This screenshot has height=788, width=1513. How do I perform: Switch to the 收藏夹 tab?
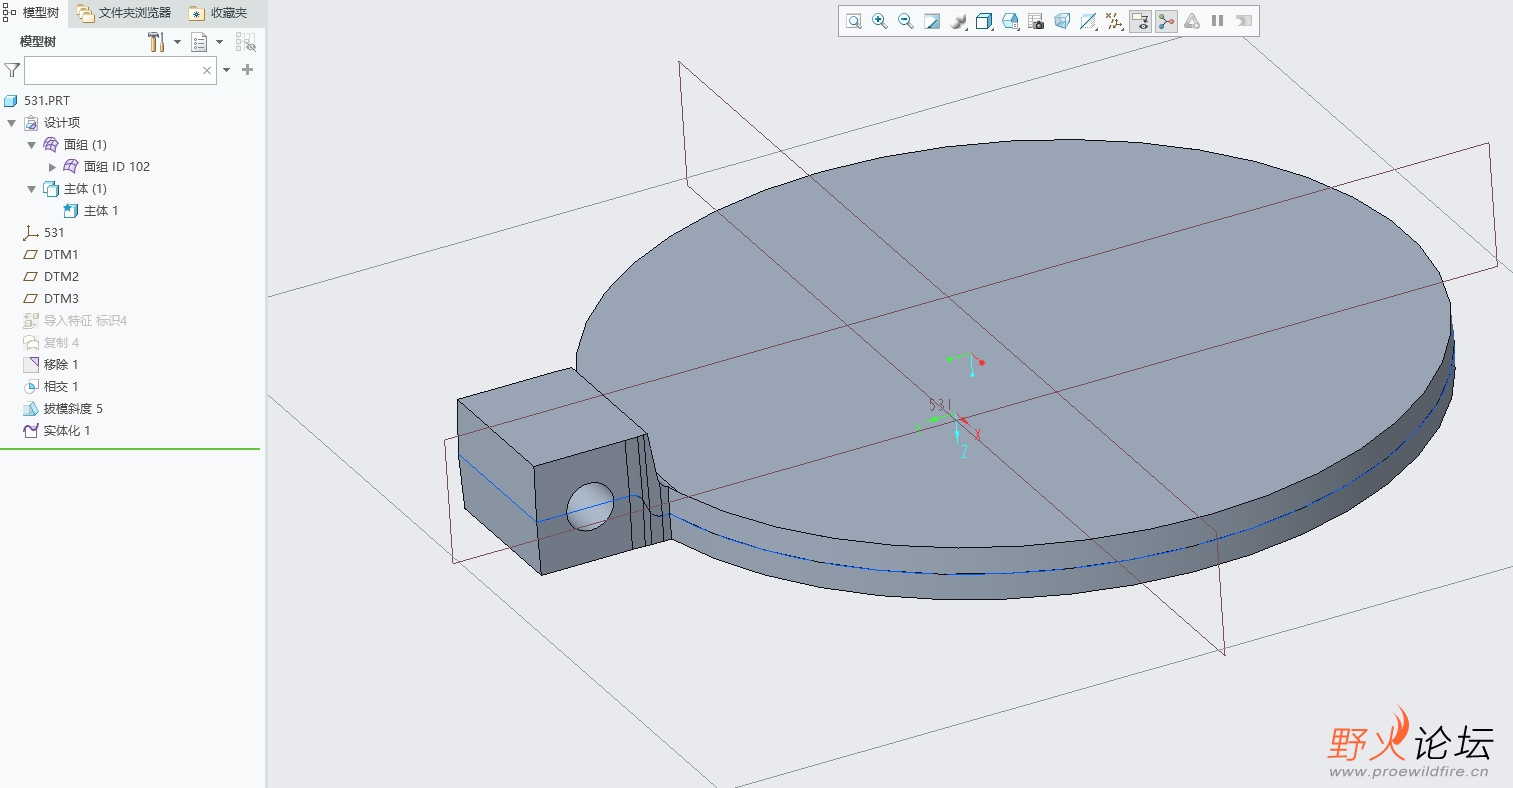218,13
